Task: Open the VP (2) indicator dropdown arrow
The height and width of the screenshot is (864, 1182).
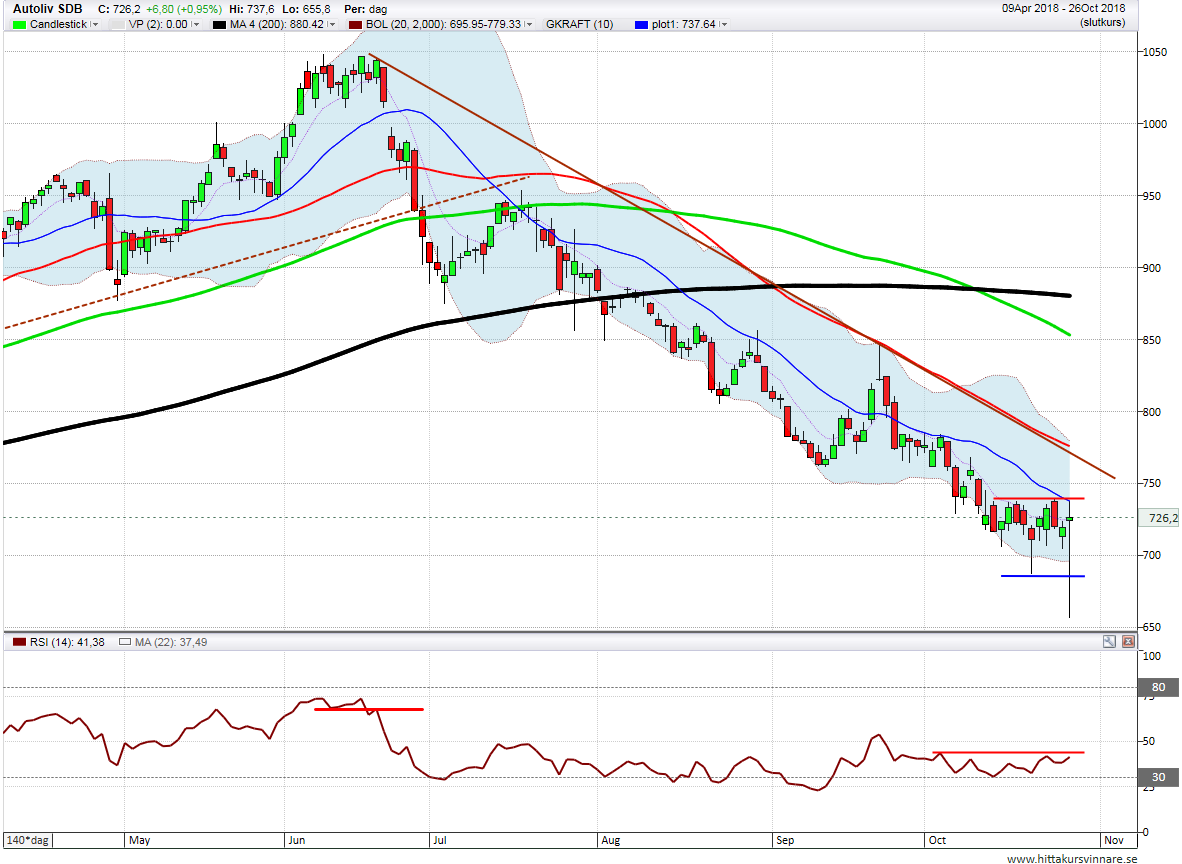Action: pos(195,24)
